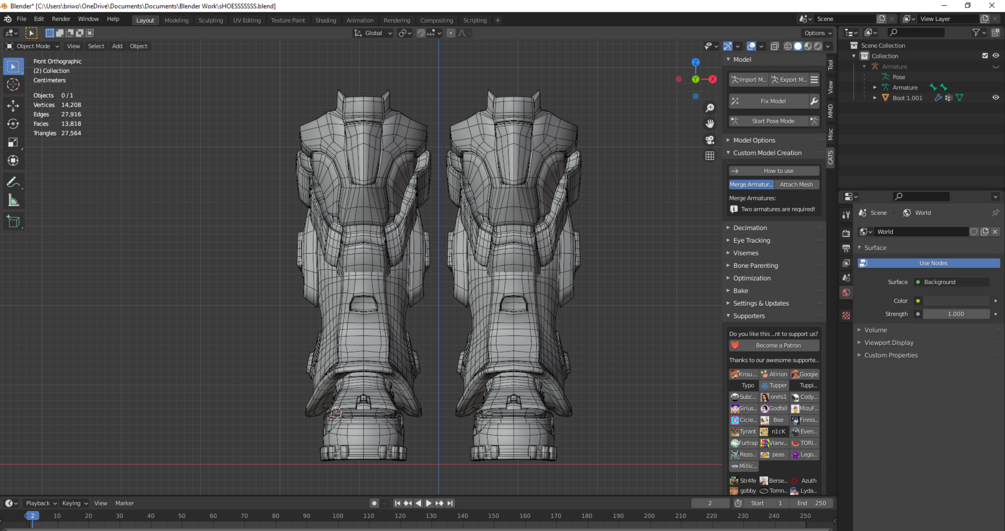Toggle Collection exclude checkbox in outliner

[x=985, y=56]
